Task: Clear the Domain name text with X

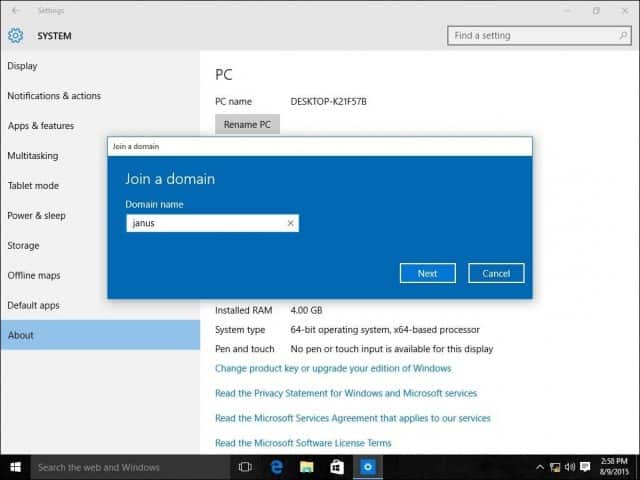Action: 291,223
